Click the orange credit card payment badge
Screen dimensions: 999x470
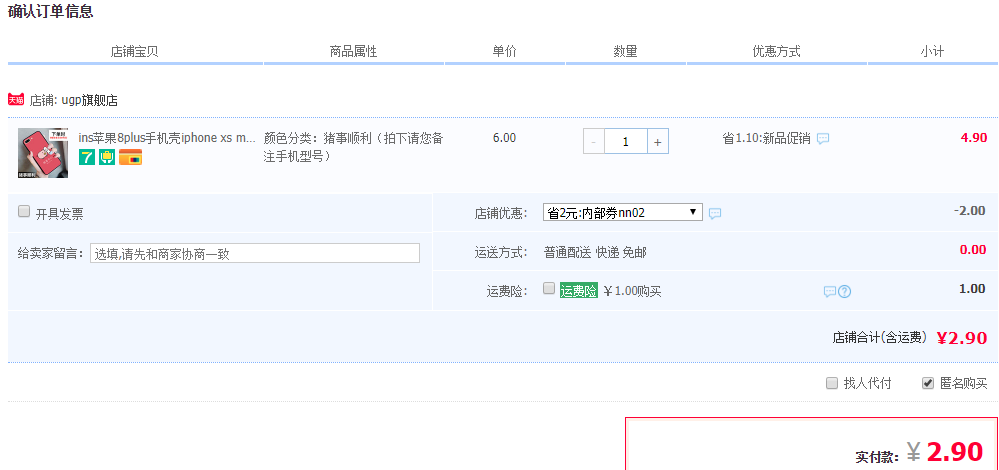[131, 157]
